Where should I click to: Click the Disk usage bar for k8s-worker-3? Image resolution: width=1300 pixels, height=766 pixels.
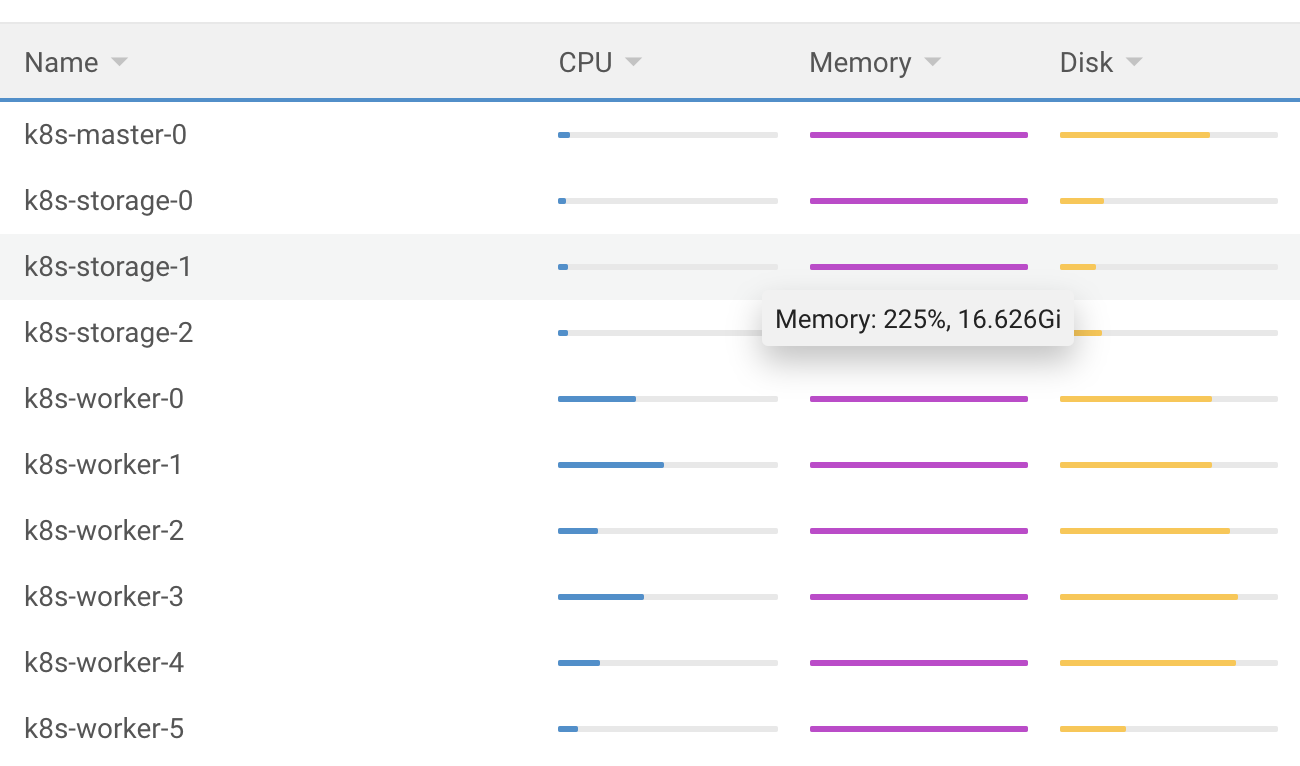click(x=1168, y=596)
